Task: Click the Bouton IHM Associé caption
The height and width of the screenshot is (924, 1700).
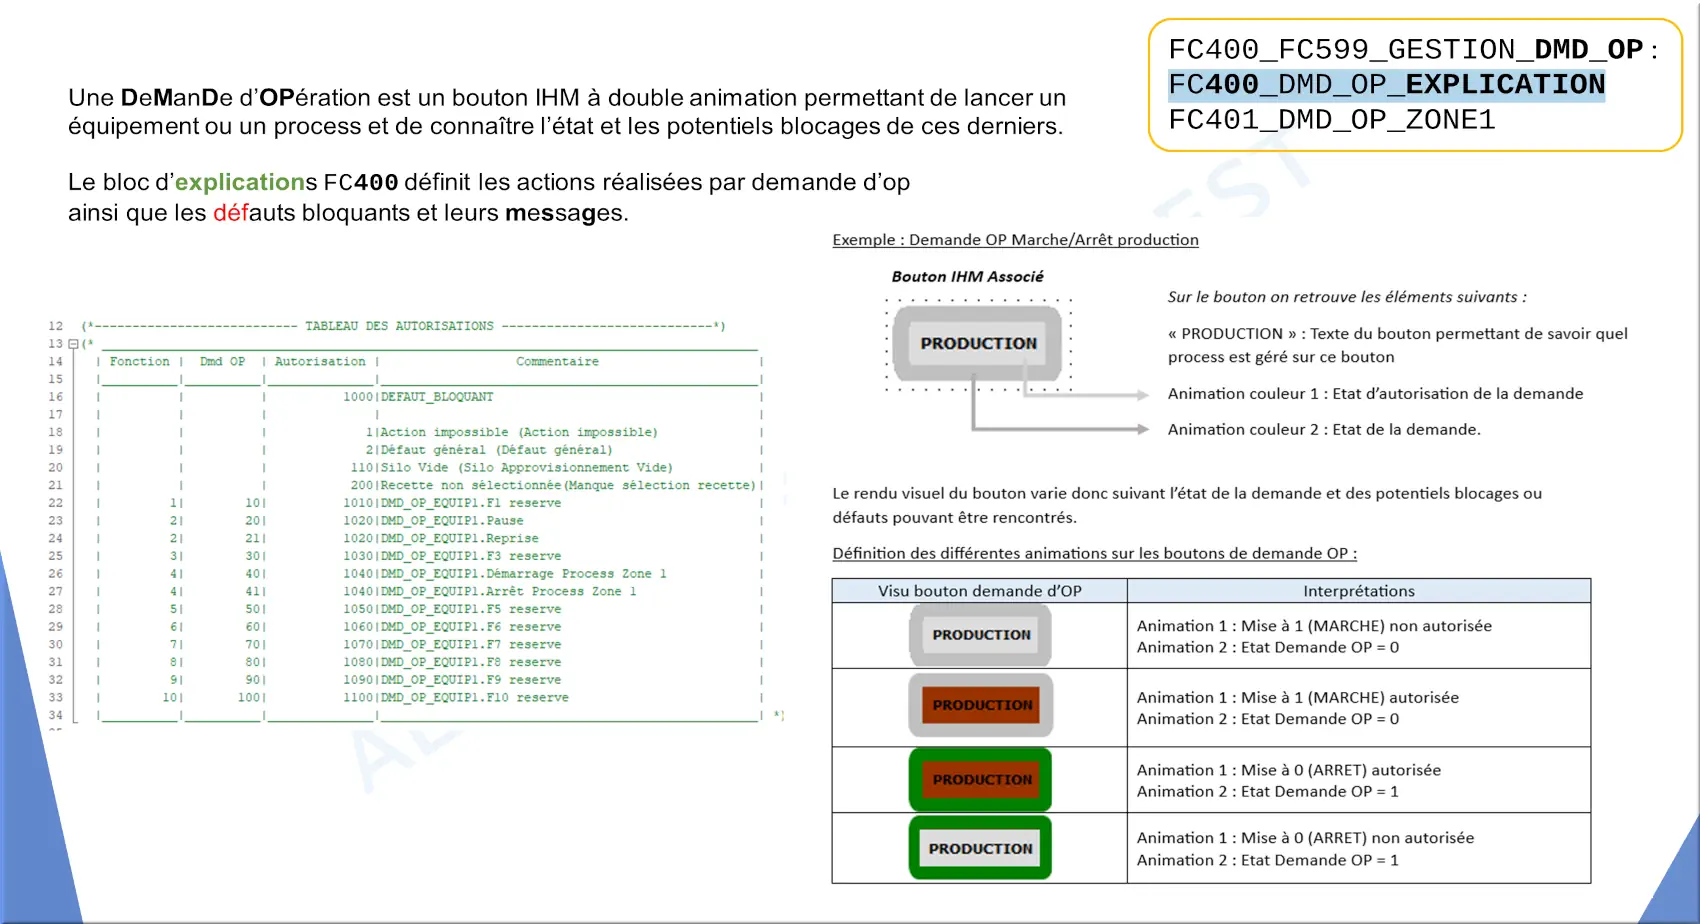Action: [967, 277]
